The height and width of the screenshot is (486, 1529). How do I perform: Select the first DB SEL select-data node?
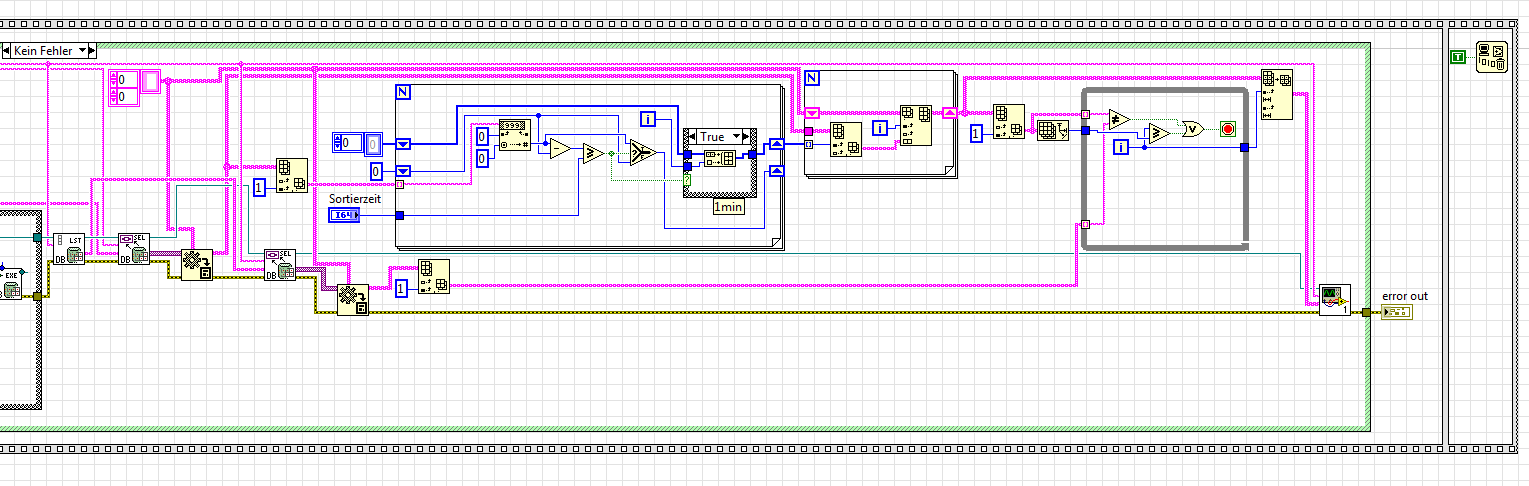(x=133, y=248)
